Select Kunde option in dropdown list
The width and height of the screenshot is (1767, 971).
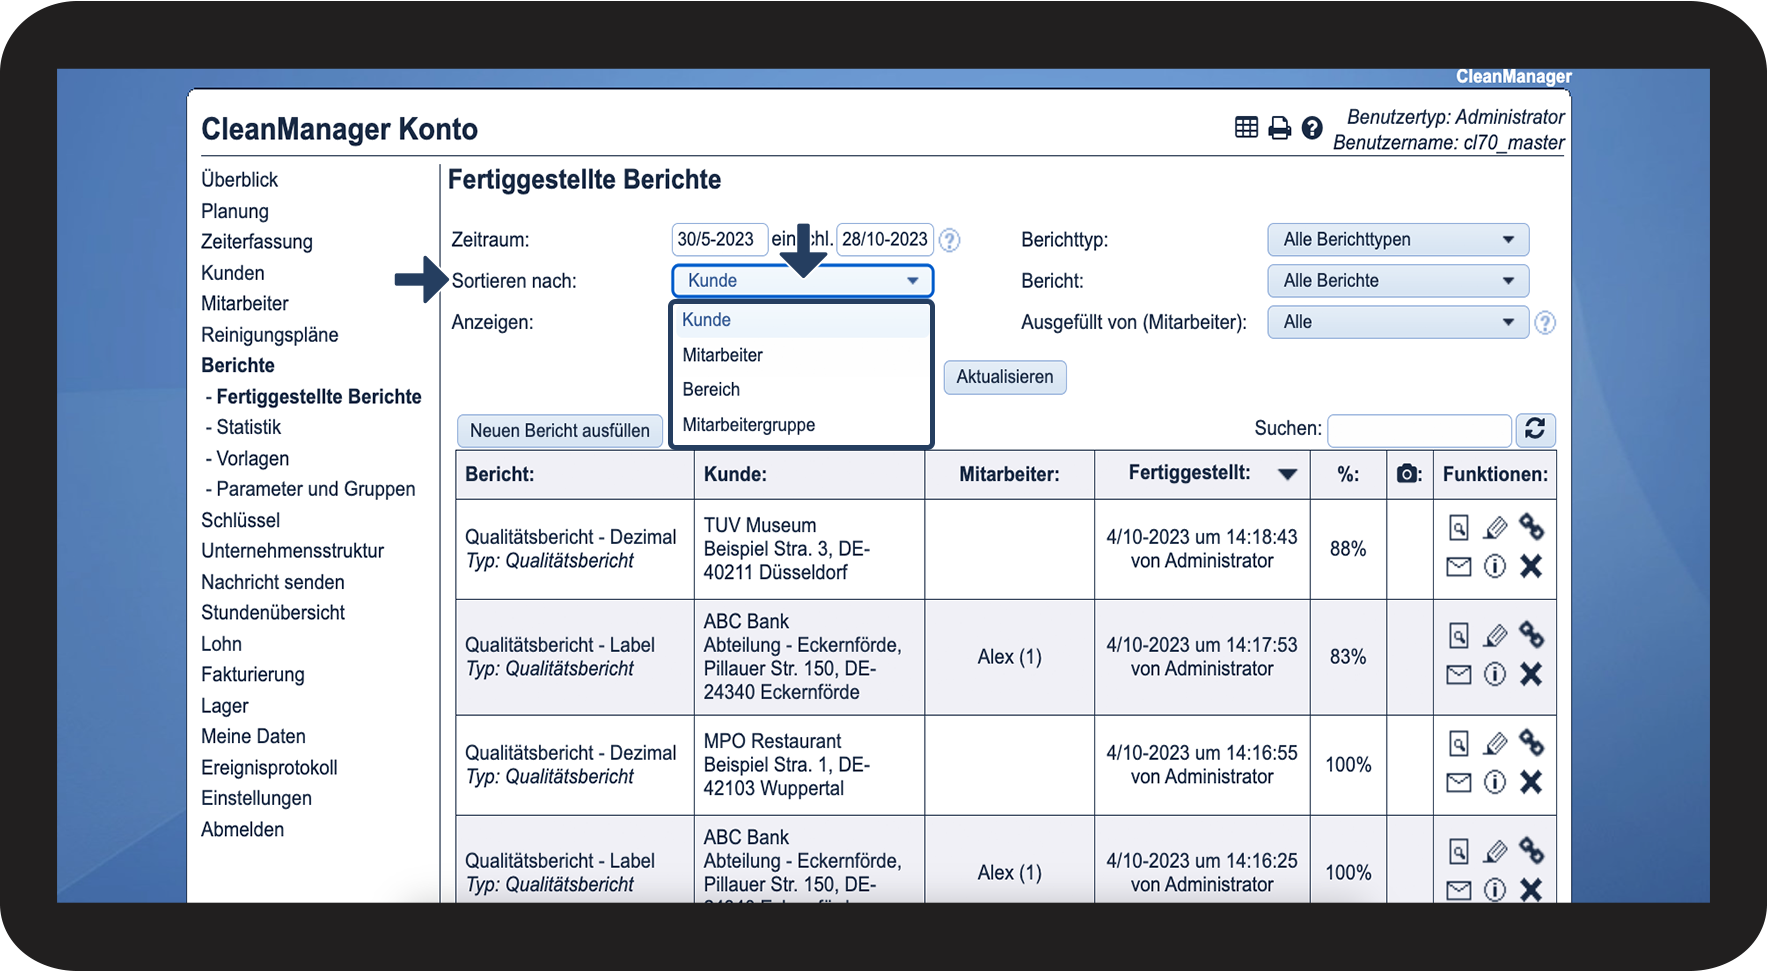pyautogui.click(x=801, y=320)
